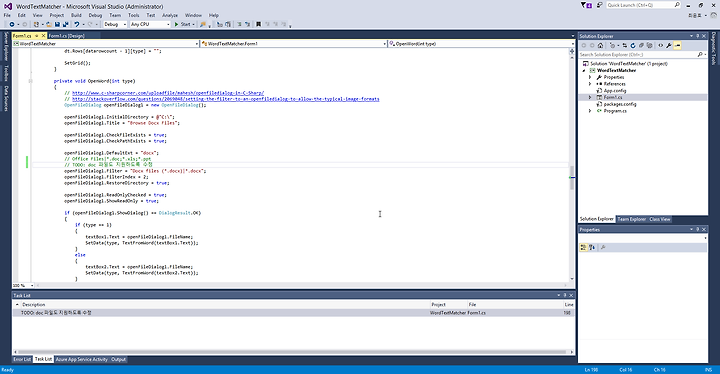Open Any CPU platform dropdown
Viewport: 720px width, 374px height.
[150, 24]
